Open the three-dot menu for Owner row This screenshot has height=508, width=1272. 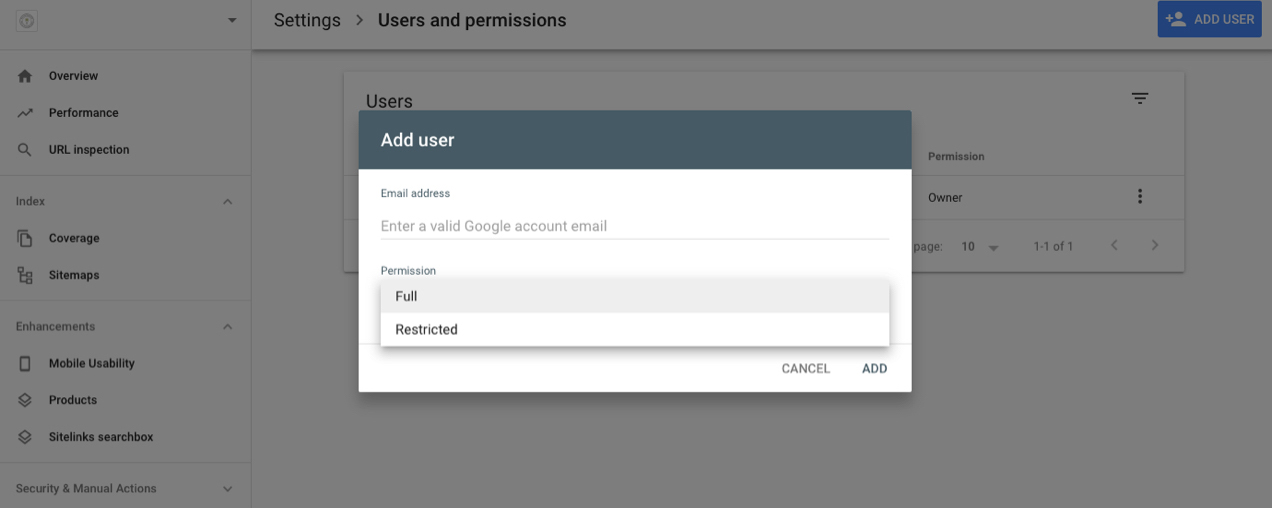(x=1139, y=197)
